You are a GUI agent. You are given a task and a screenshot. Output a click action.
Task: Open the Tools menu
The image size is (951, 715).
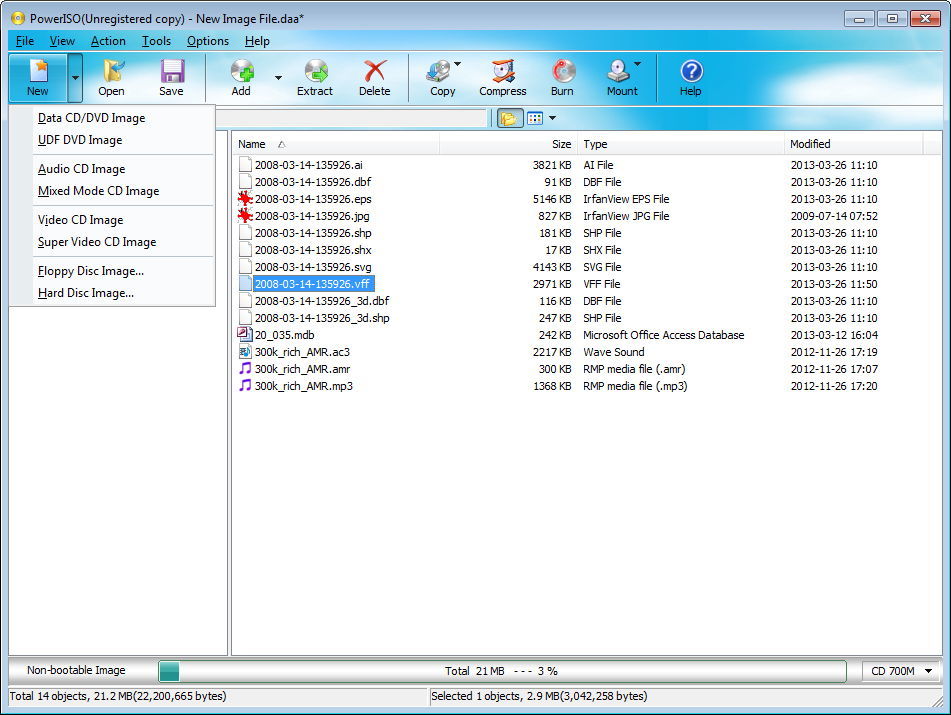pos(155,41)
